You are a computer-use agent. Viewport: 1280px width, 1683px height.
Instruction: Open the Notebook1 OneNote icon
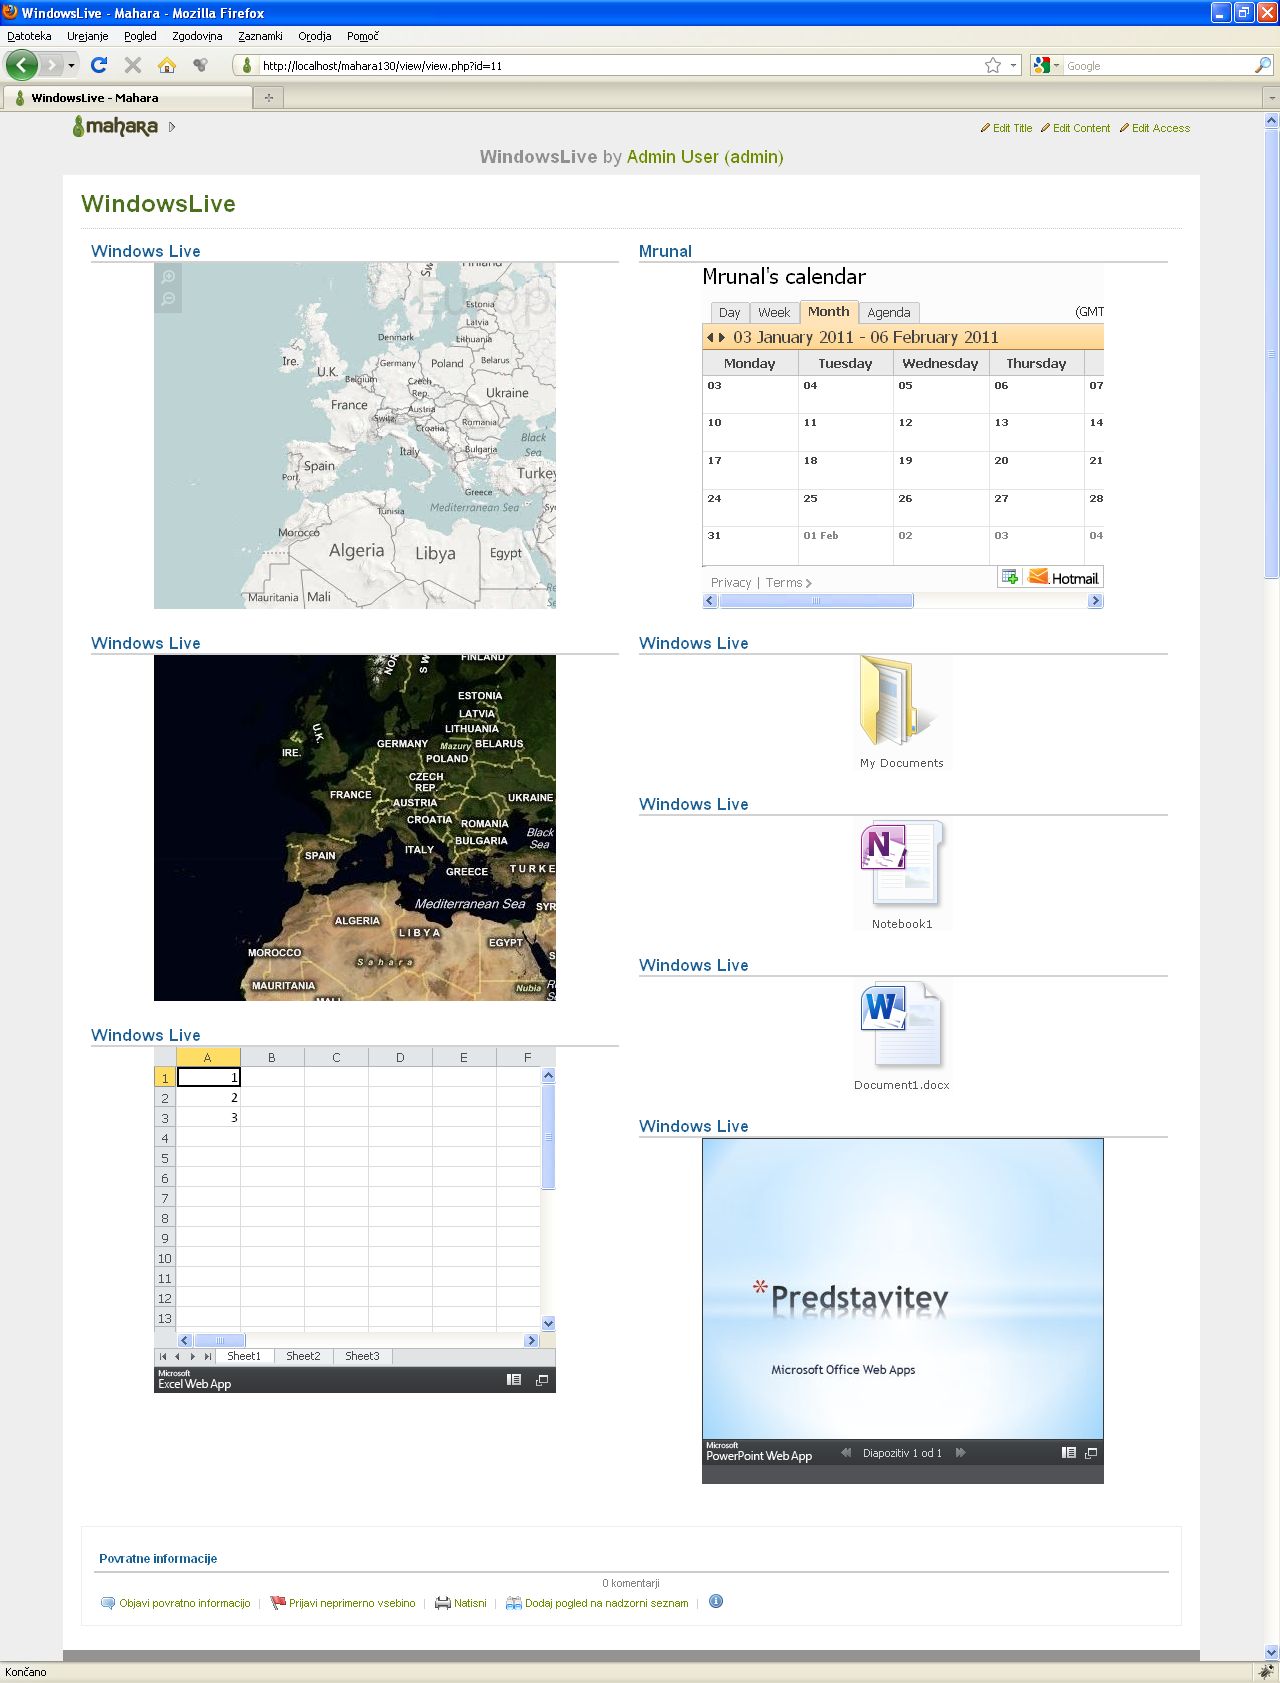point(901,863)
